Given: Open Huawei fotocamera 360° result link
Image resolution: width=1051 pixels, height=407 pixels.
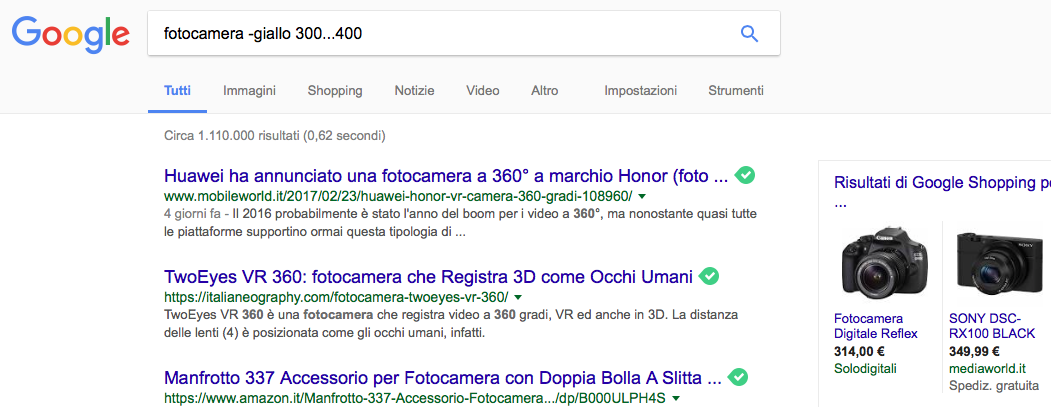Looking at the screenshot, I should 445,176.
